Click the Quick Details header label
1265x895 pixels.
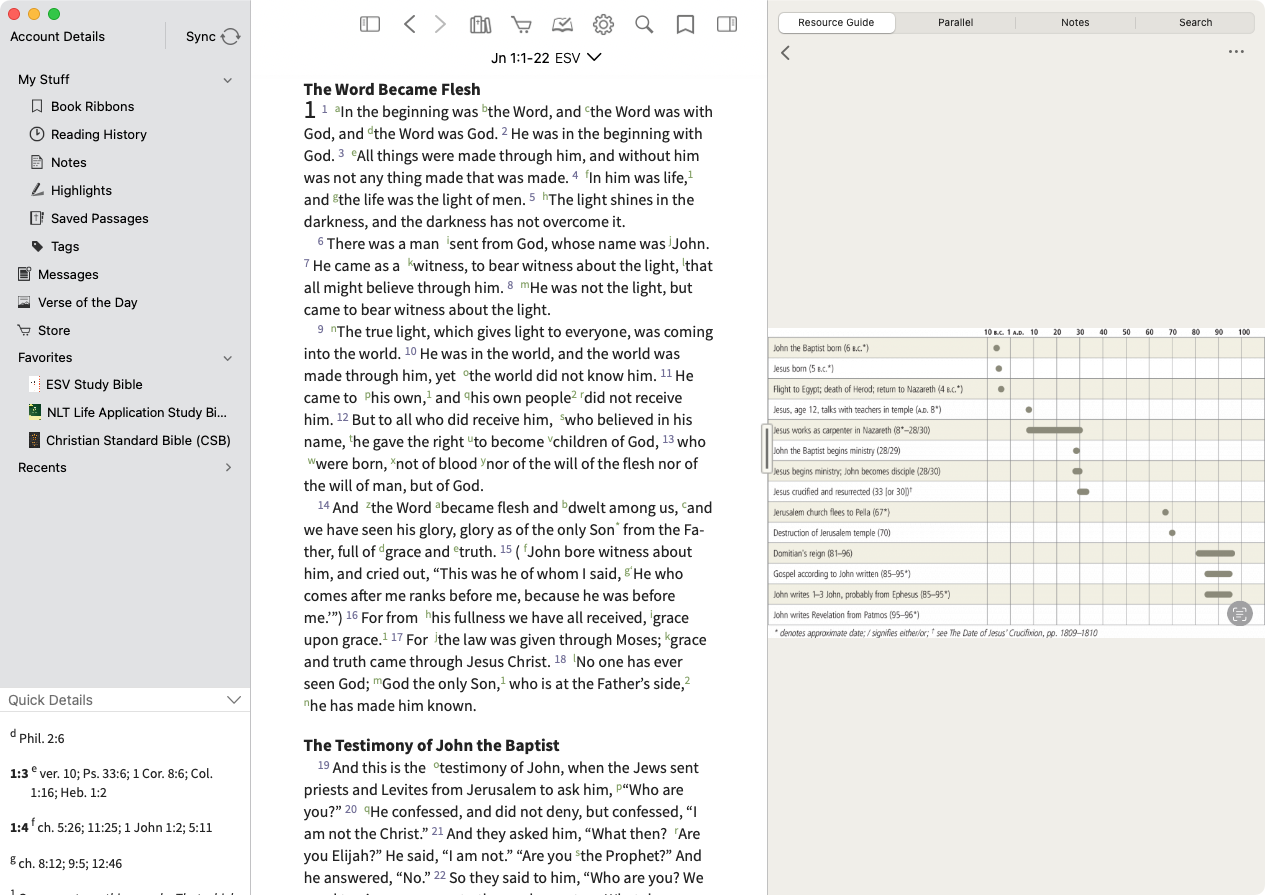click(50, 700)
